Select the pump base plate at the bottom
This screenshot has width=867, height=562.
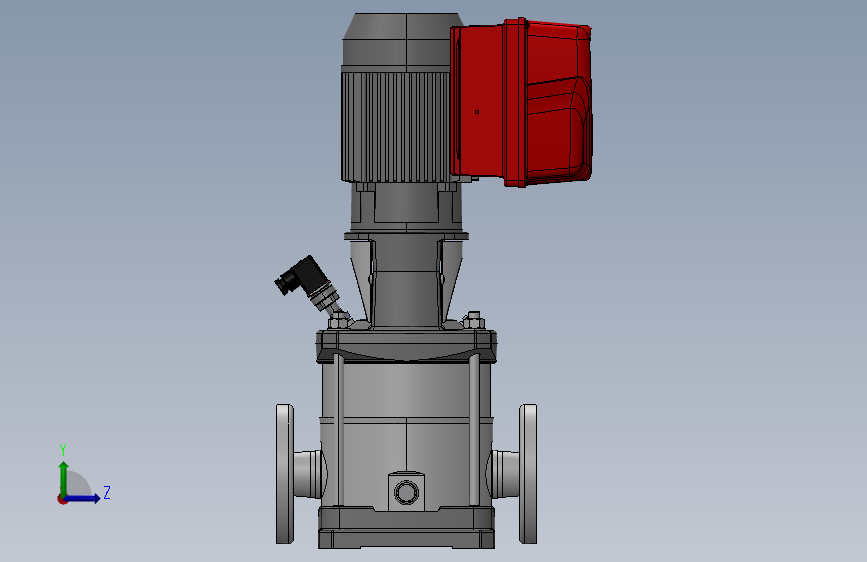[406, 528]
